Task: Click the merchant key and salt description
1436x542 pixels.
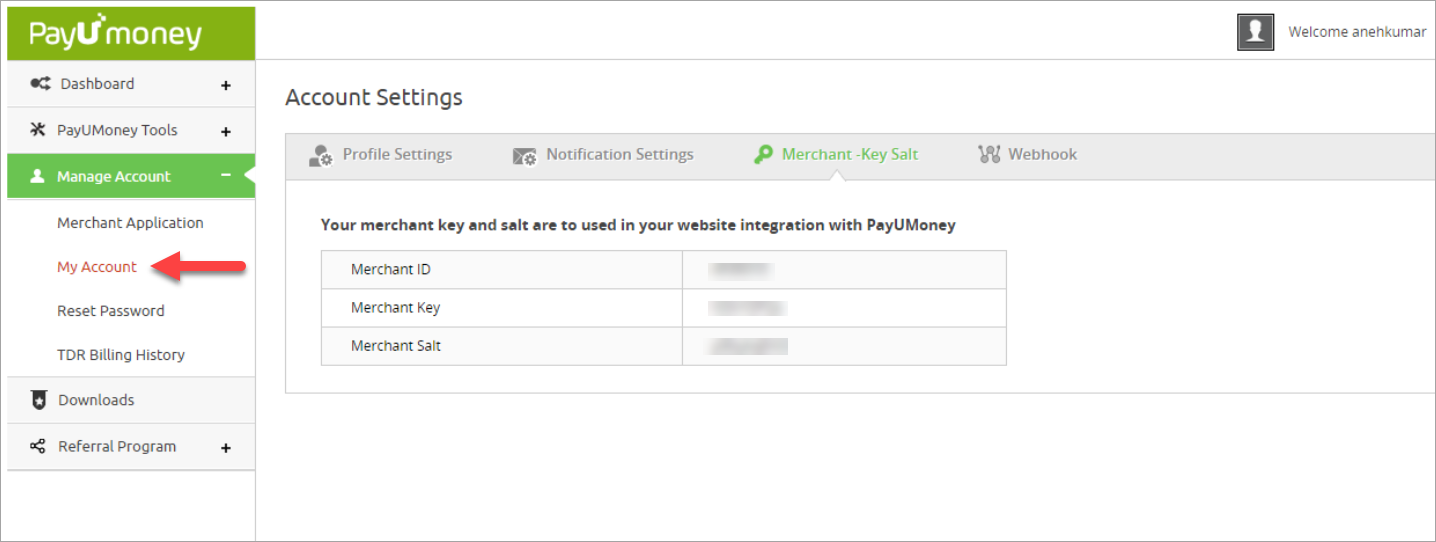Action: coord(638,225)
